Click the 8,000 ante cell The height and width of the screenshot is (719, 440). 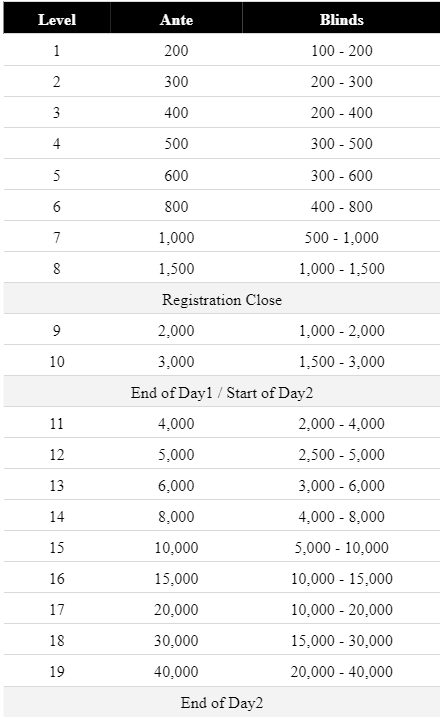pos(176,516)
